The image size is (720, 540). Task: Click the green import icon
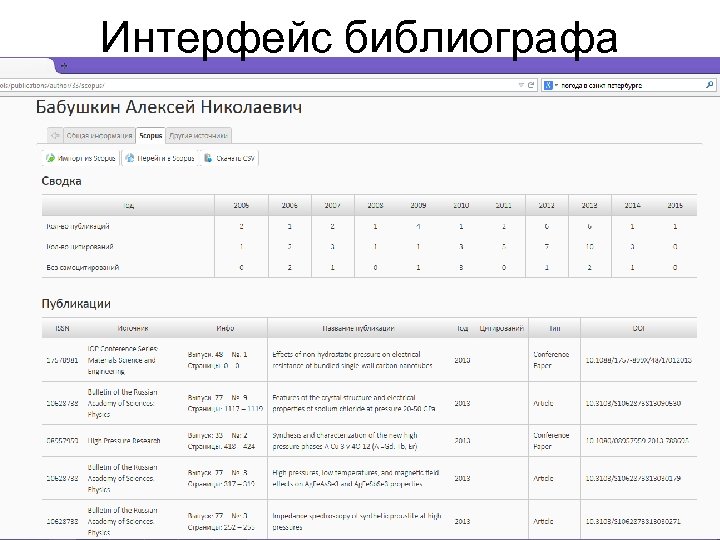[51, 158]
